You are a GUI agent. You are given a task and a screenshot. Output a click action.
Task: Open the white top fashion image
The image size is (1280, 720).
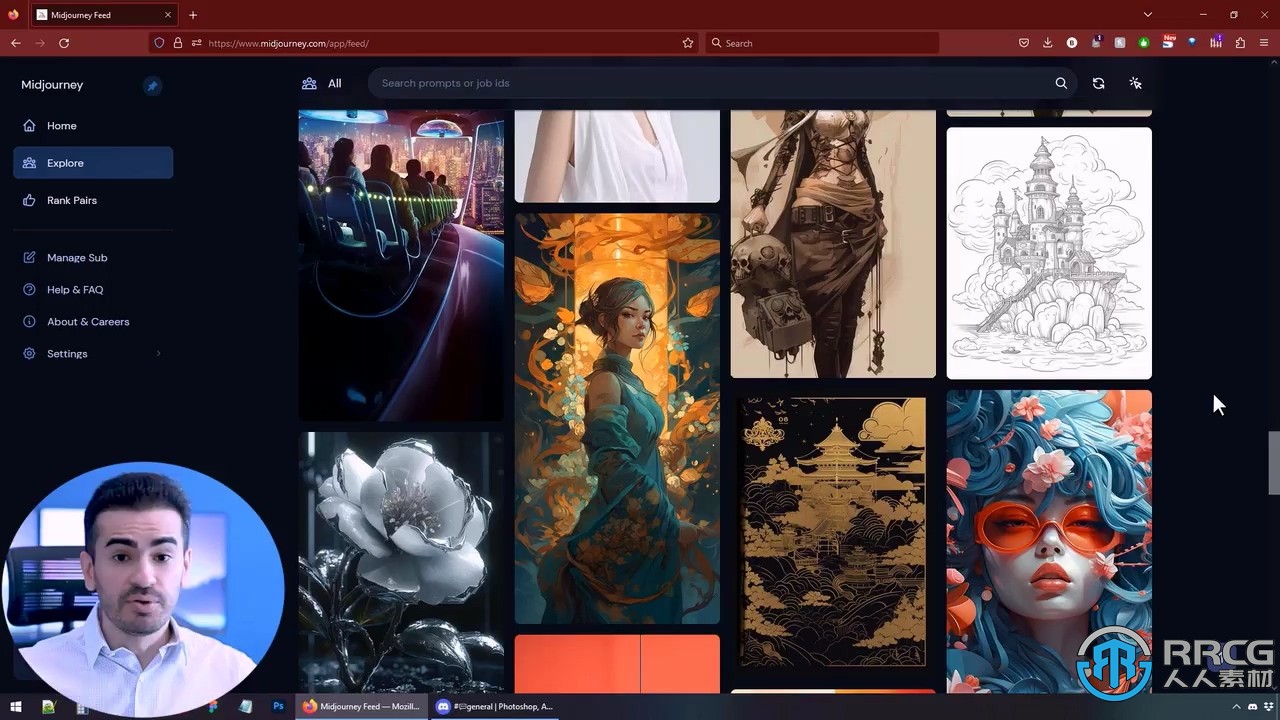(617, 156)
